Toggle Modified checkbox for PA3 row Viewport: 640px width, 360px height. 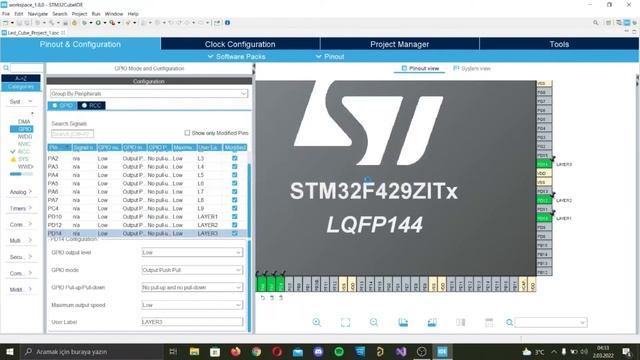point(234,167)
